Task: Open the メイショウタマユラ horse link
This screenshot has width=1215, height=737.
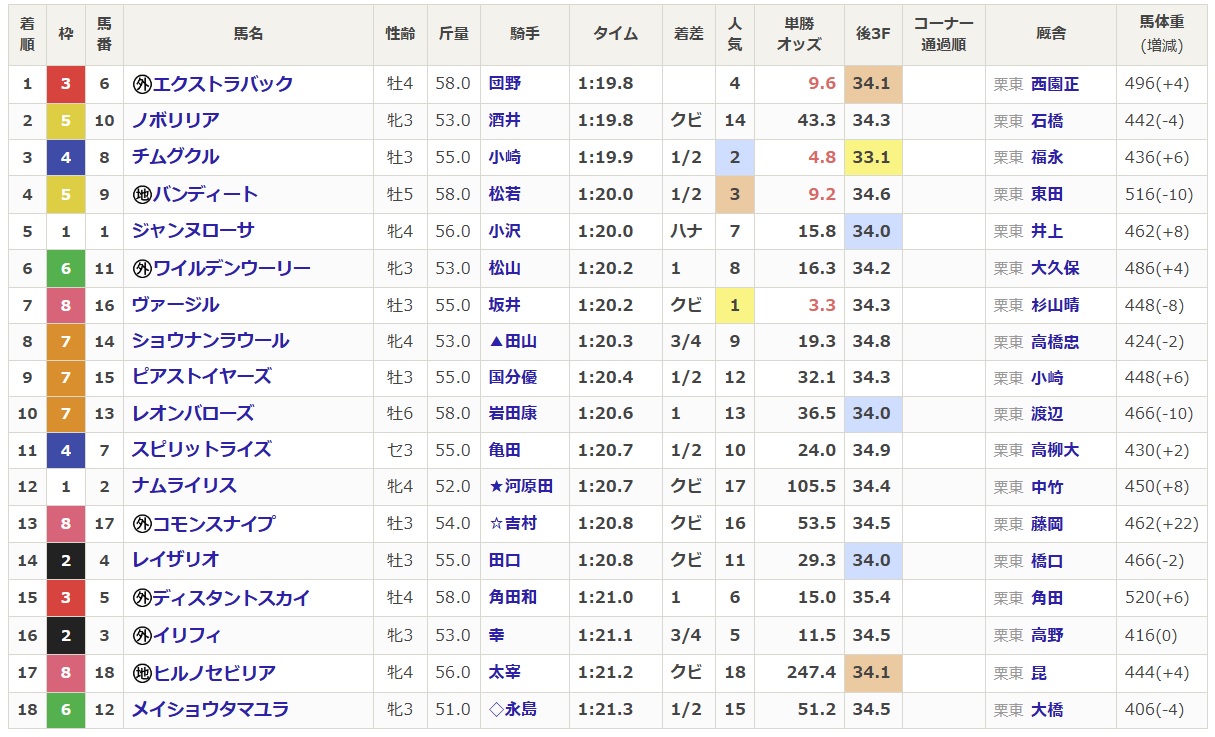Action: [210, 710]
